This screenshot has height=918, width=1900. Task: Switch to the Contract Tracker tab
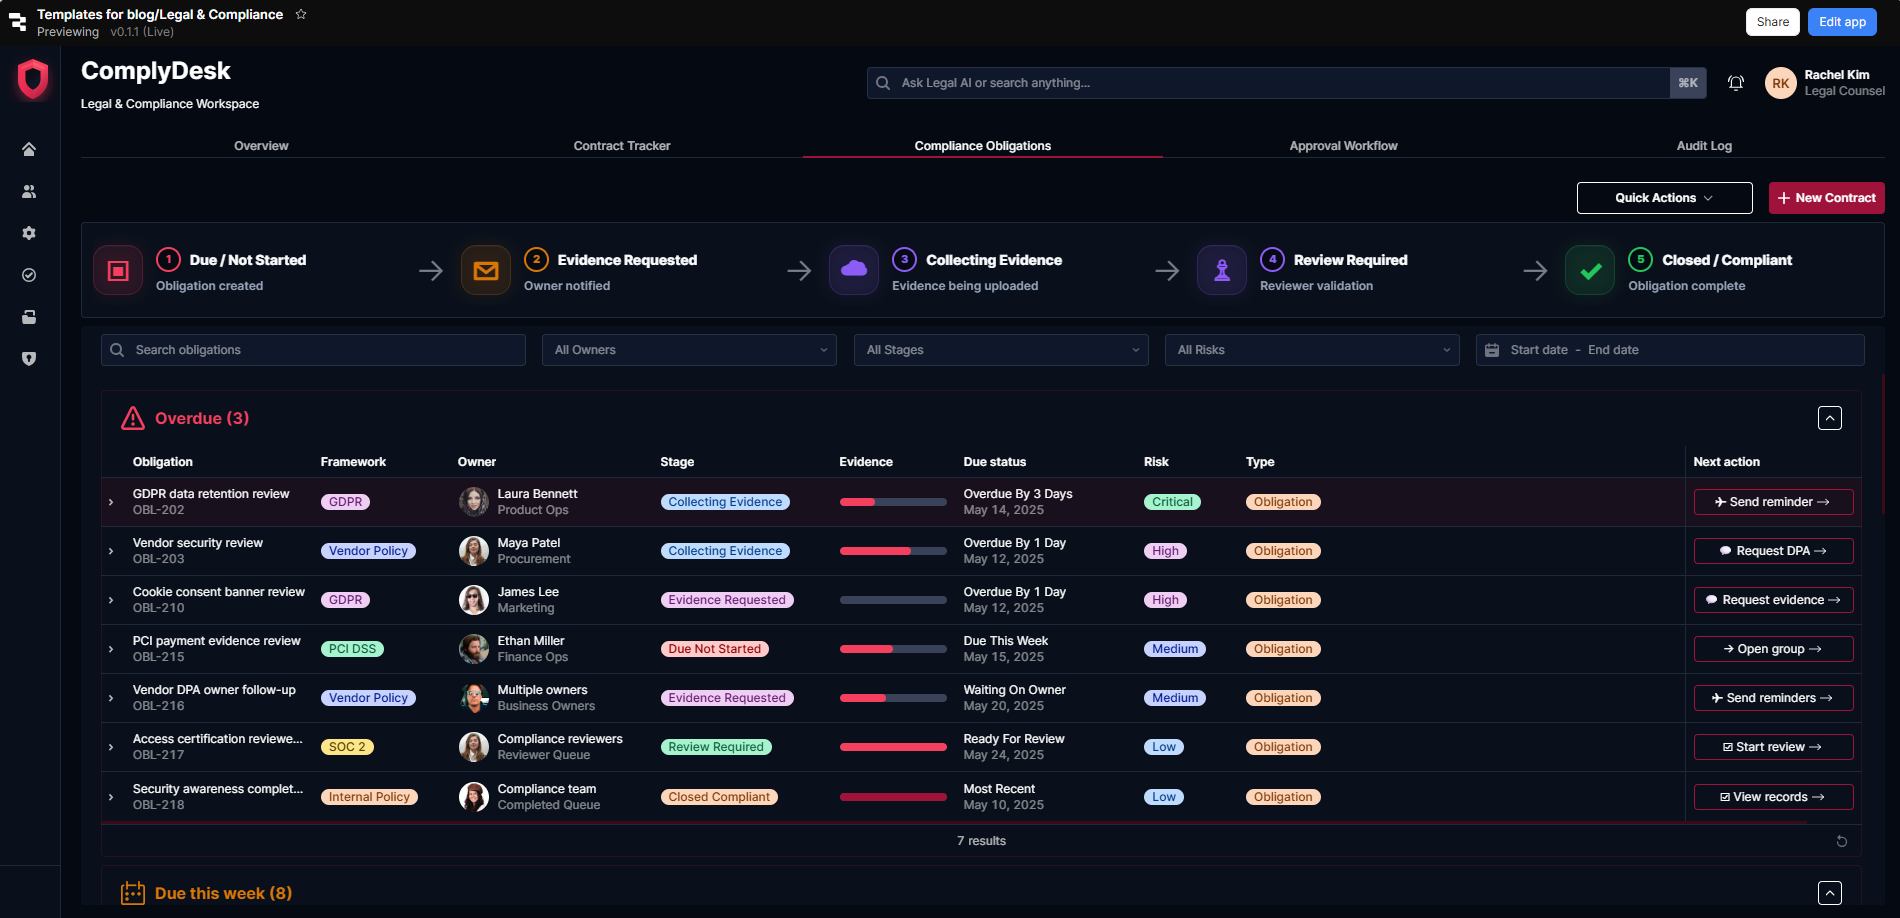coord(622,146)
